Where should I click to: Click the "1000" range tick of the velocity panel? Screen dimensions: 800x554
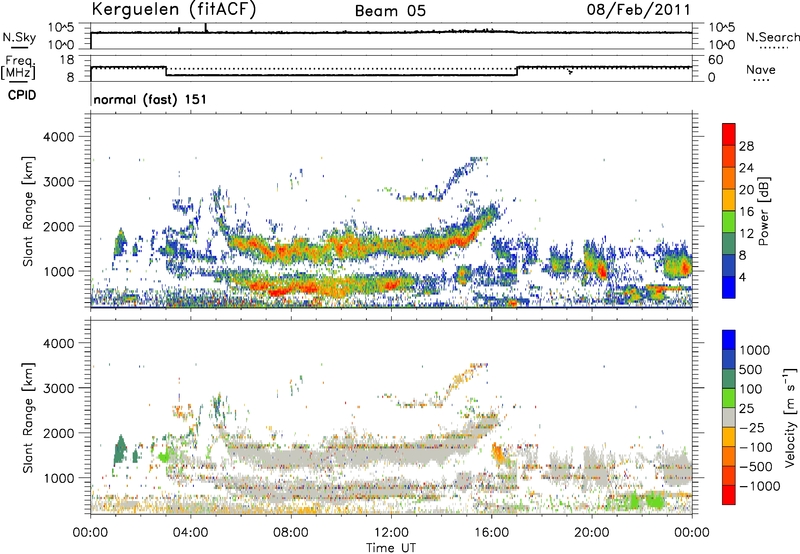point(59,478)
